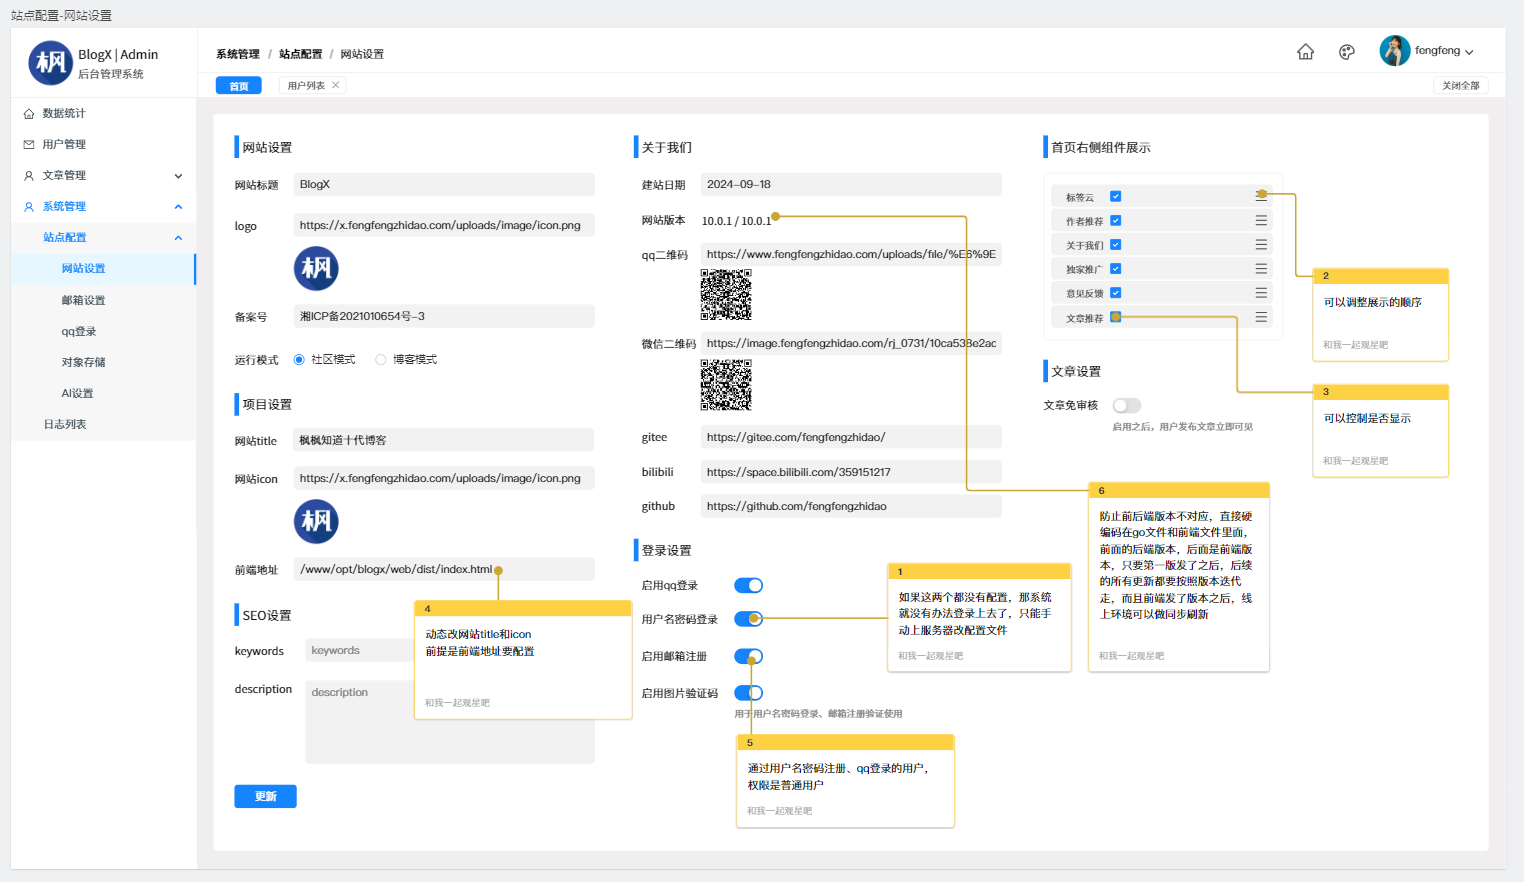
Task: Open the fengfeng user dropdown arrow
Action: (x=1469, y=52)
